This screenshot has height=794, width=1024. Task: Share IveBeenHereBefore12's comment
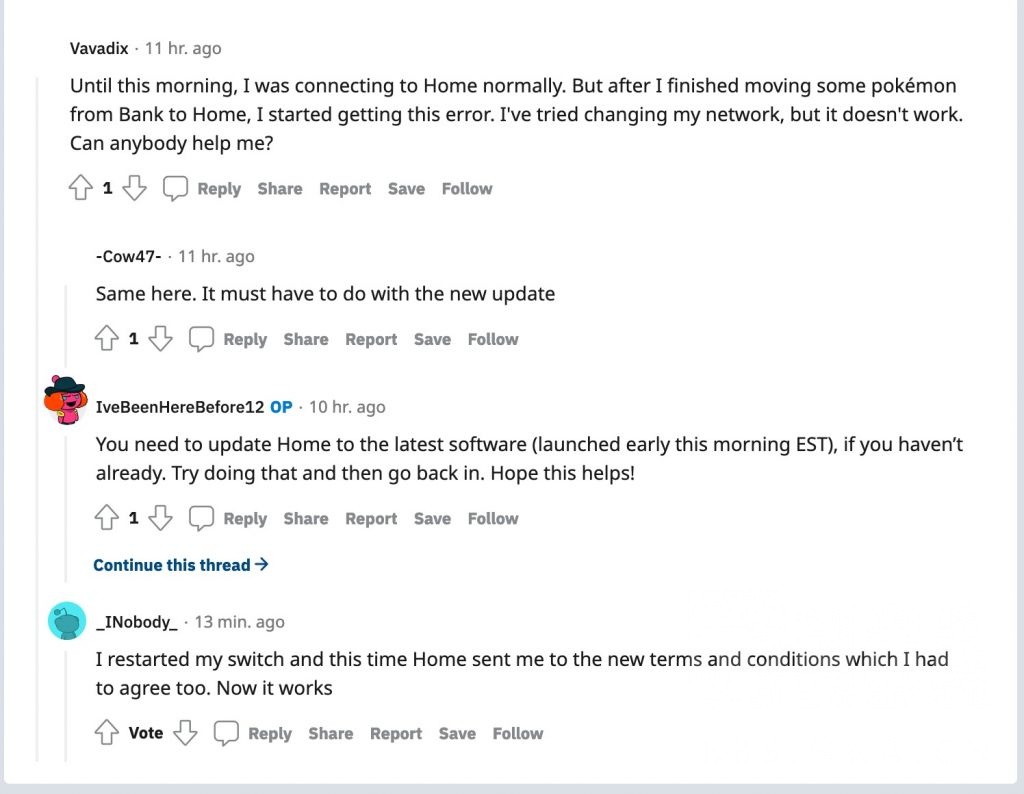click(x=306, y=519)
